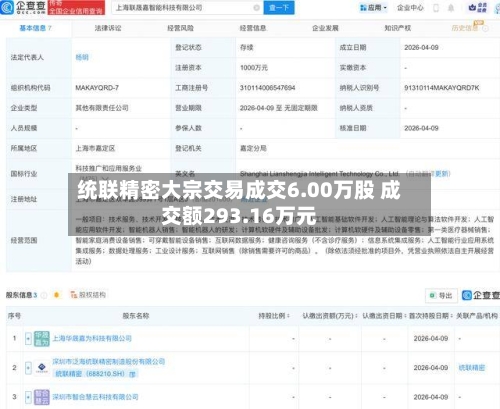
Task: Expand the 国标行业 chevron
Action: click(104, 179)
